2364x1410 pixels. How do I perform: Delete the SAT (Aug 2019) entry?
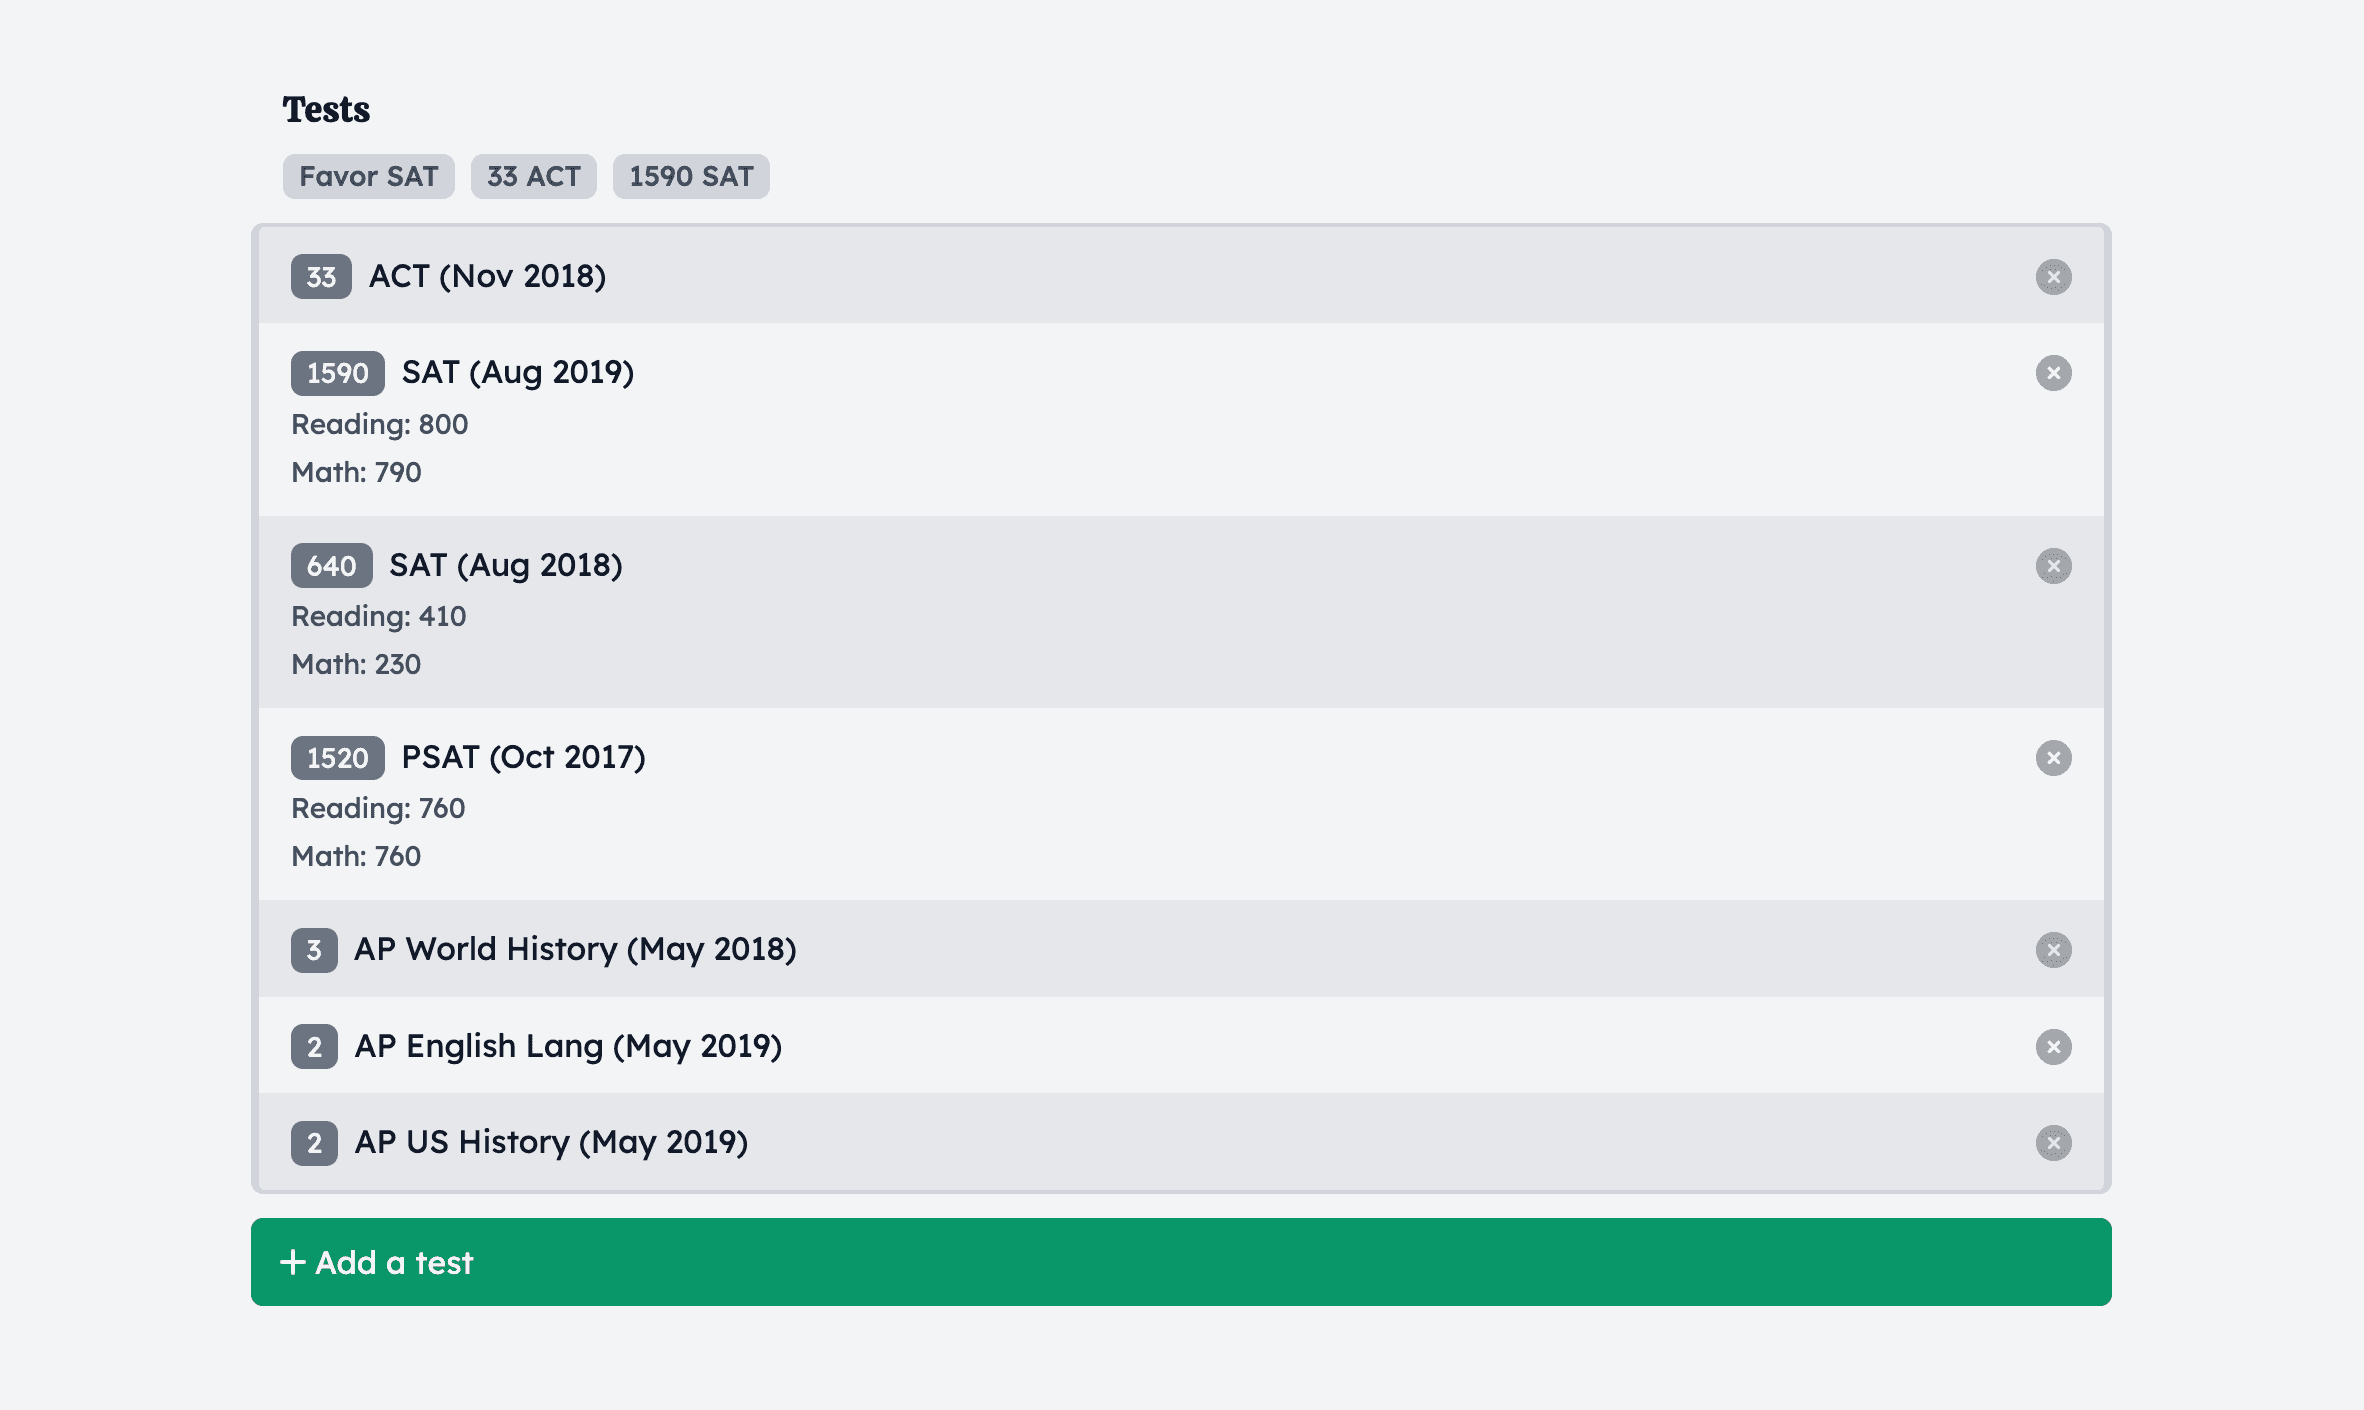click(2053, 373)
